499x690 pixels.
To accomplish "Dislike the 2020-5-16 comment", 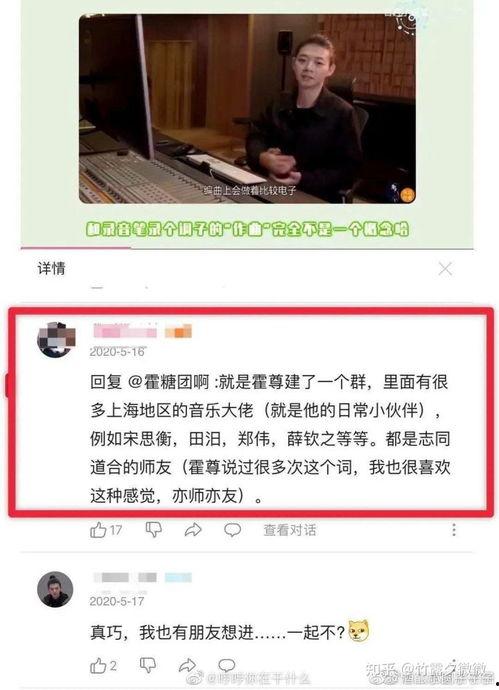I will point(153,530).
